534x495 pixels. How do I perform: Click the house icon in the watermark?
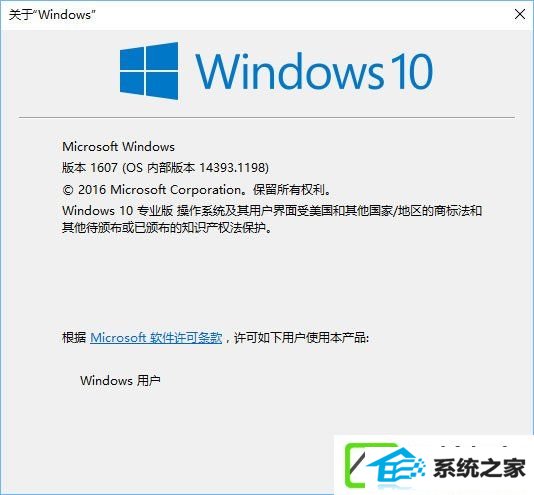coord(397,467)
